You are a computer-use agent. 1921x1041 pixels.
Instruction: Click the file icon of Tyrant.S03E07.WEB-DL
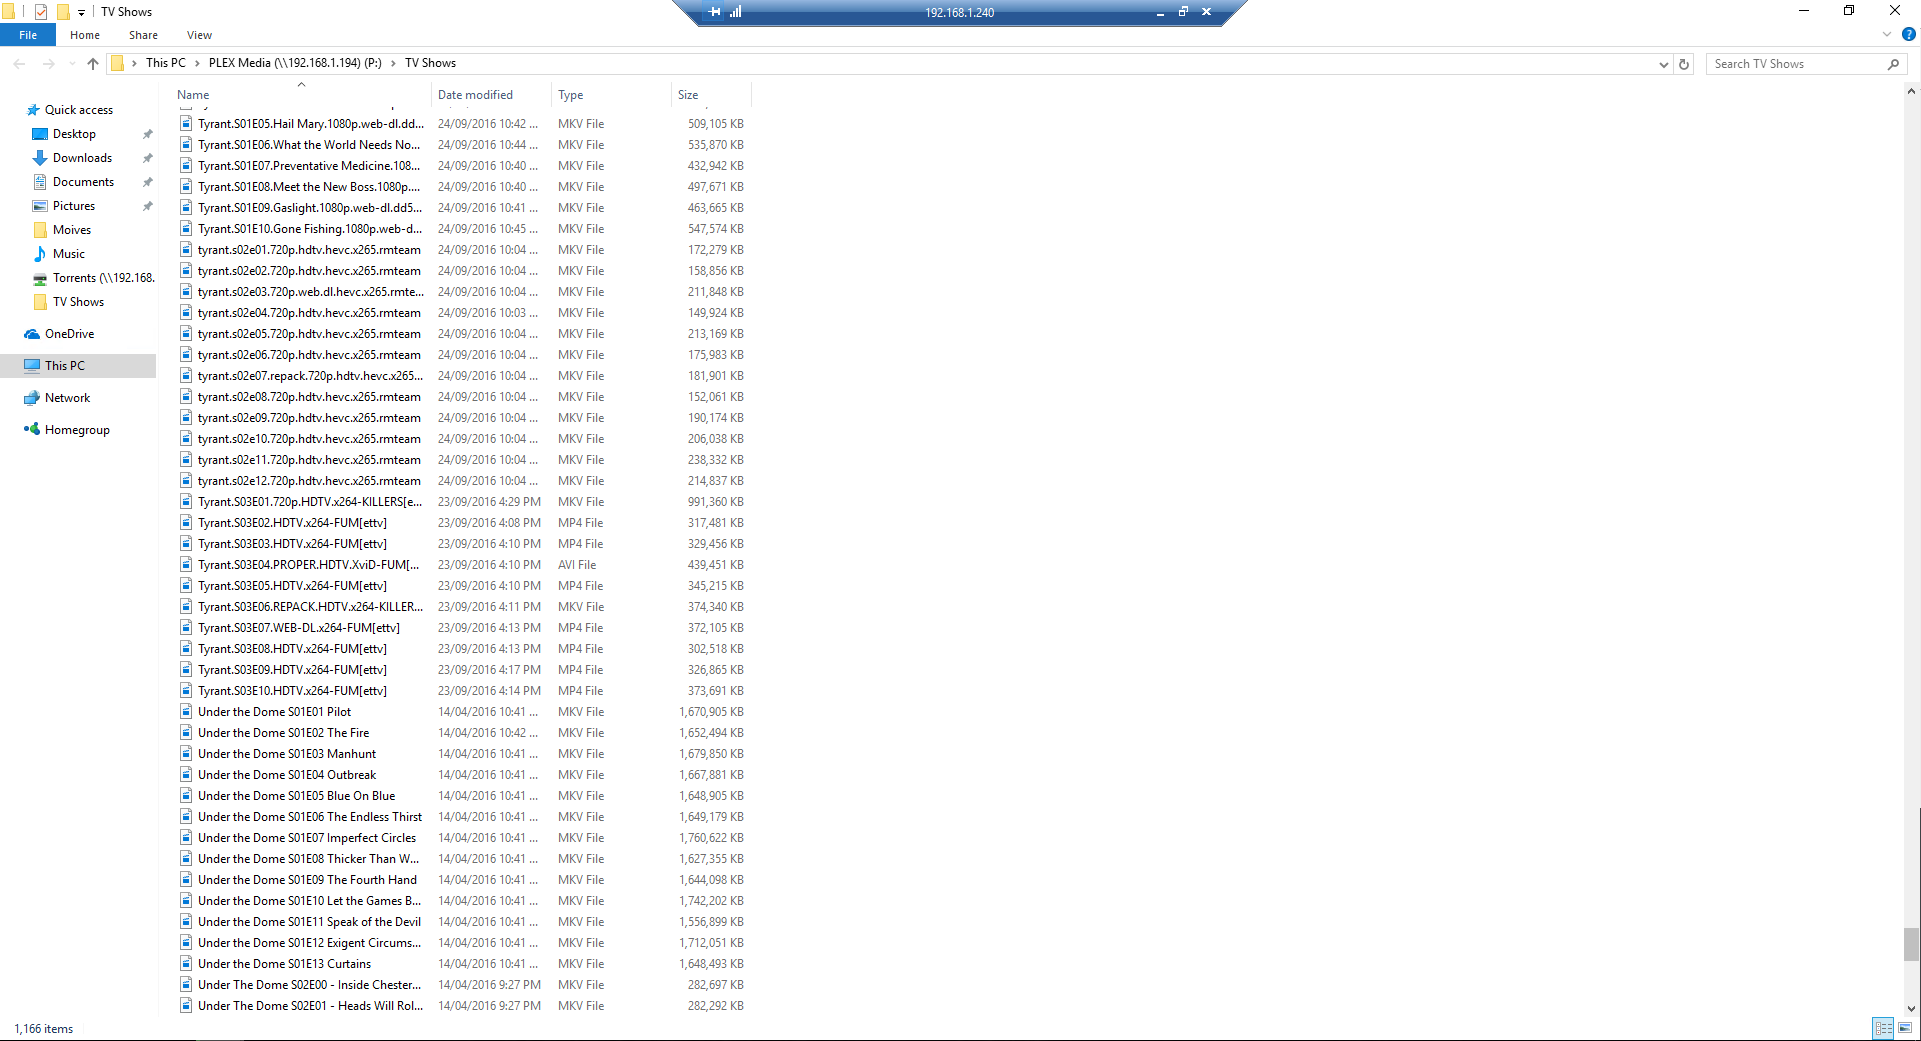pos(186,628)
